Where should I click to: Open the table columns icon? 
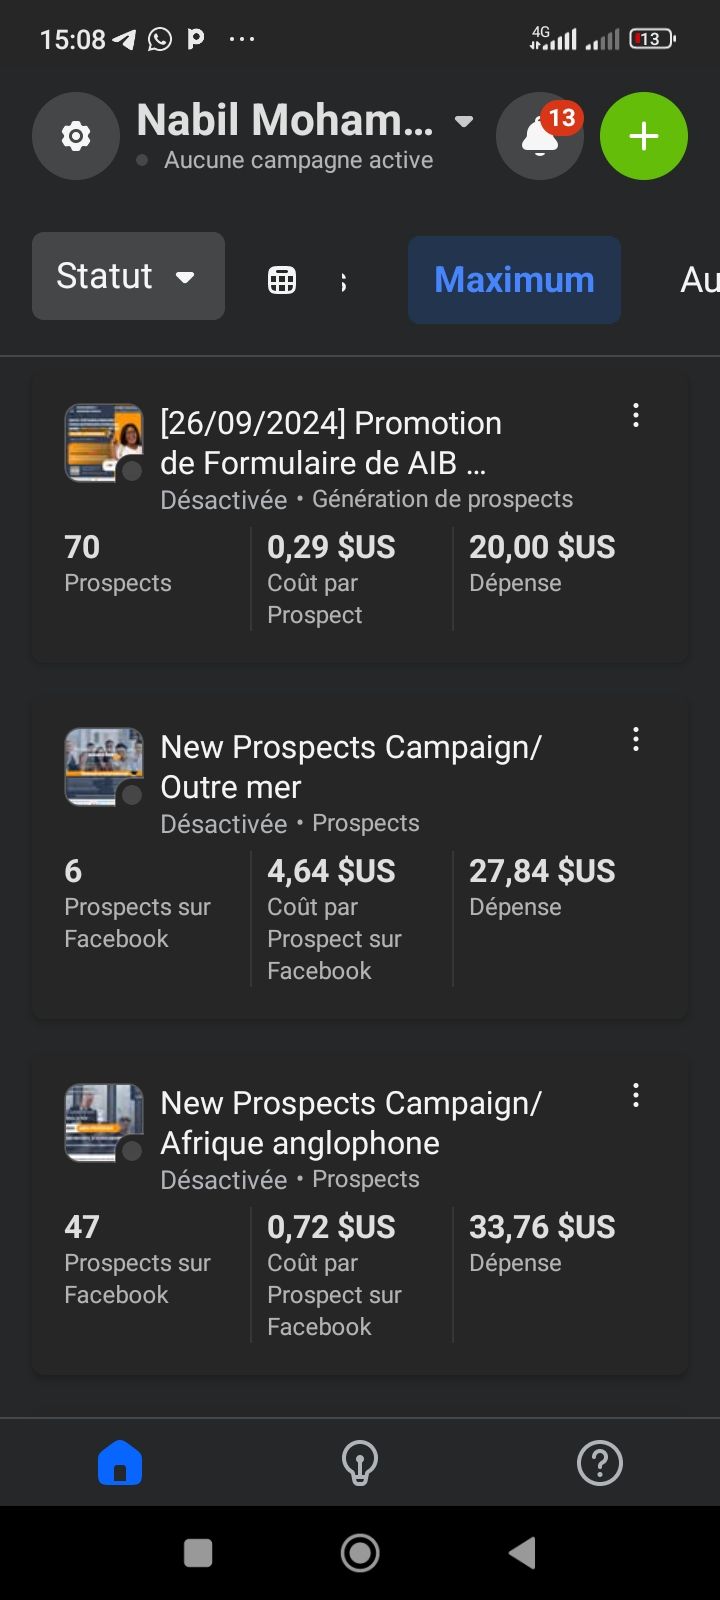point(282,280)
